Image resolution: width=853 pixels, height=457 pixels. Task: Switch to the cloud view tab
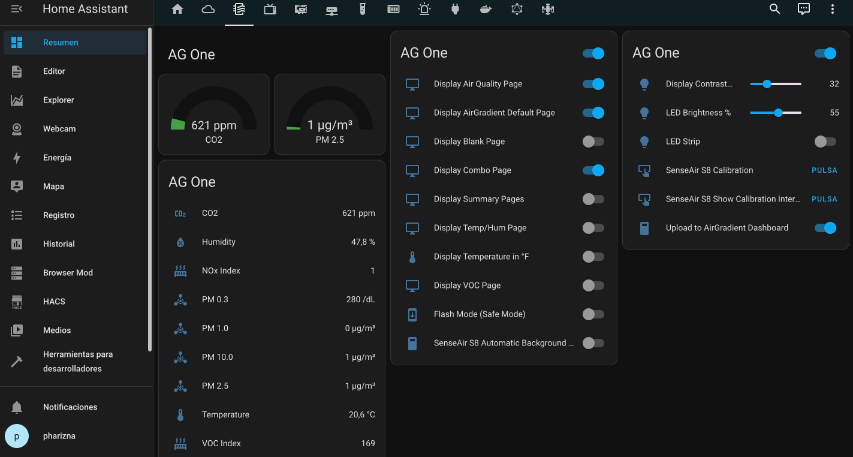tap(208, 9)
